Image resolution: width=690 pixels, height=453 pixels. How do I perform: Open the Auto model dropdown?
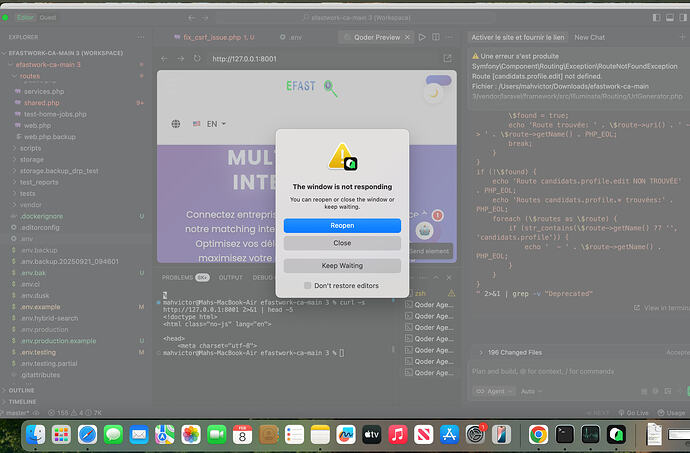pos(531,391)
